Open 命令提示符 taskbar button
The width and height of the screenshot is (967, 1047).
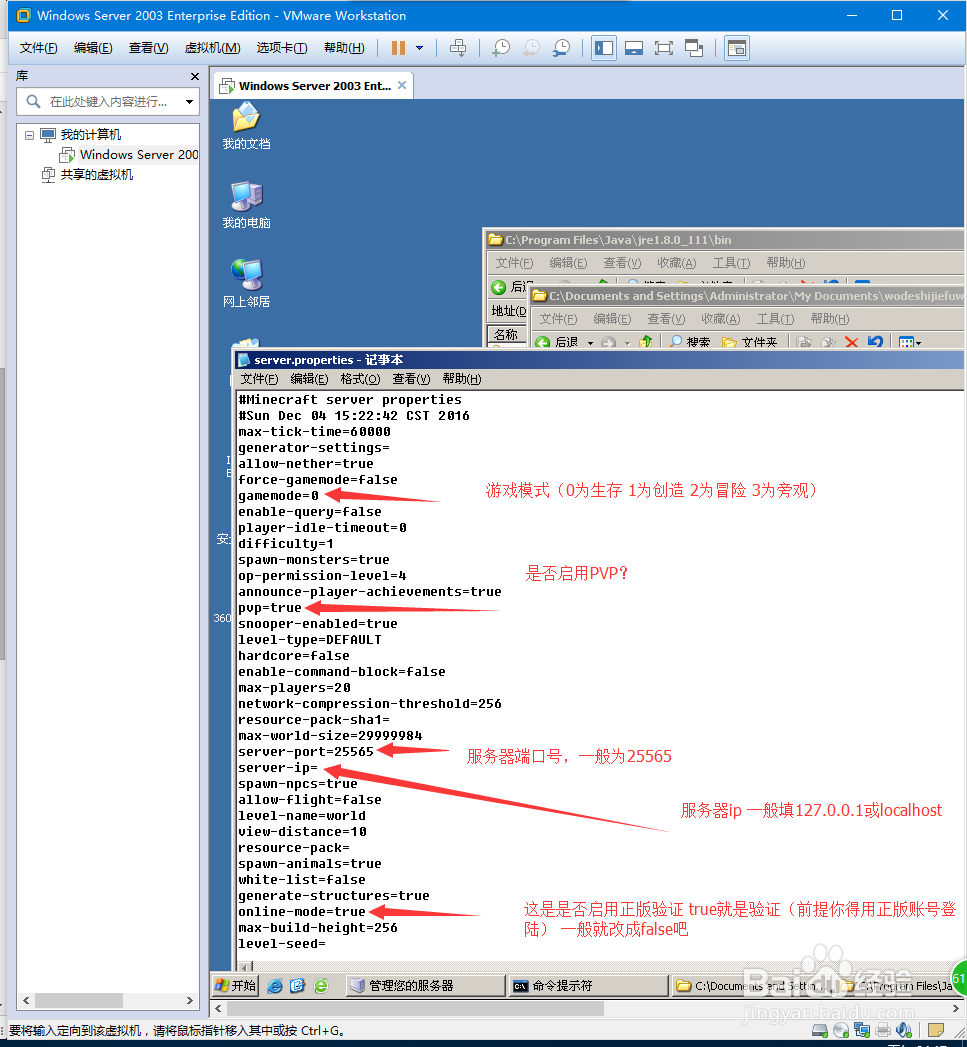point(588,986)
